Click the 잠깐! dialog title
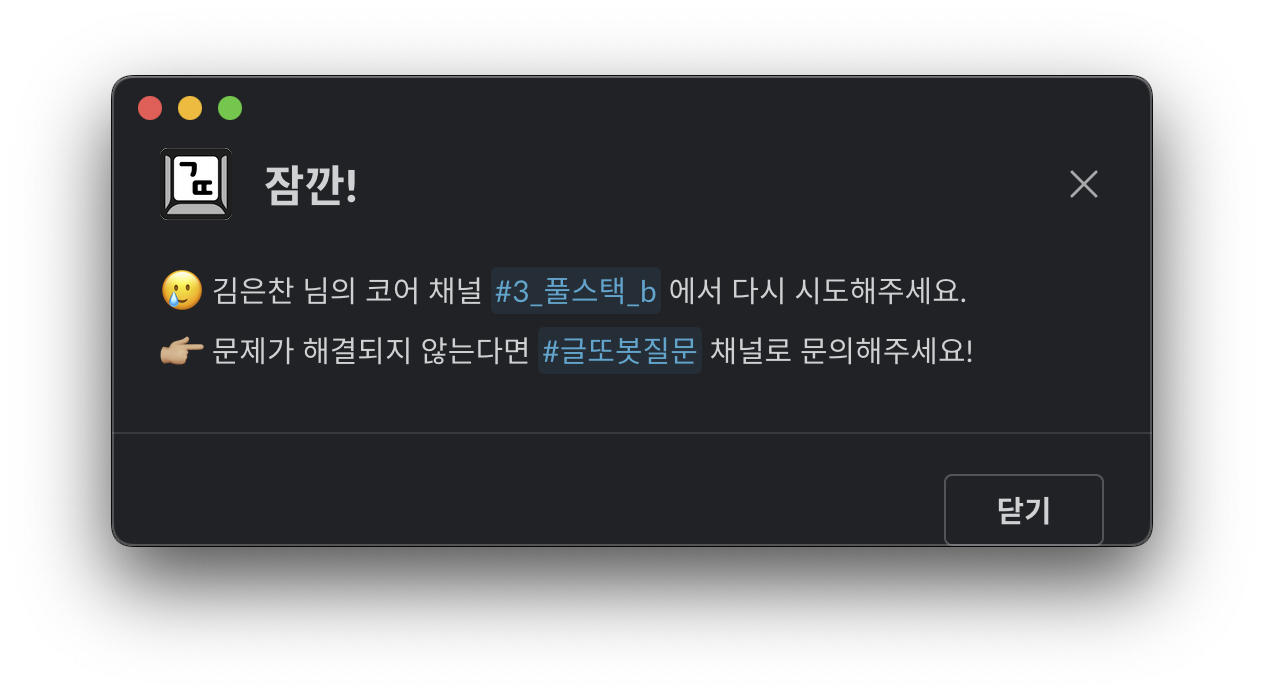1264x694 pixels. point(310,186)
